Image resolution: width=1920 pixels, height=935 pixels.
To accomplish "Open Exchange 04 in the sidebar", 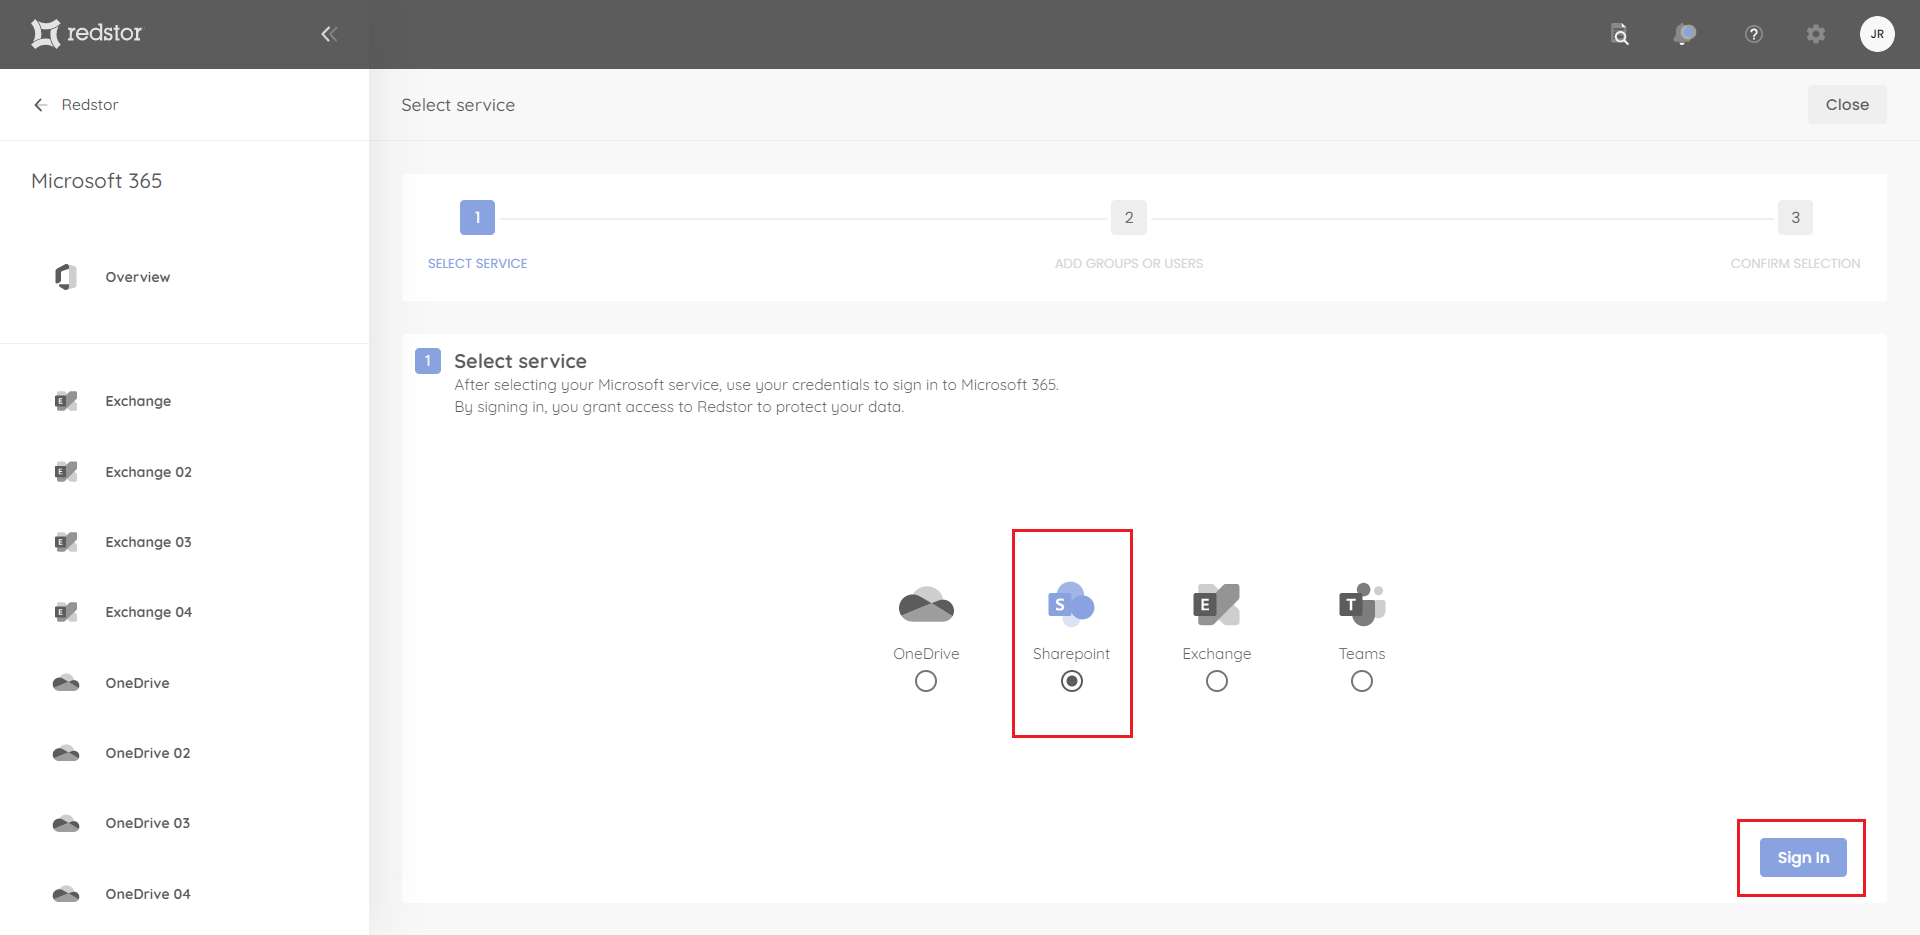I will 148,612.
